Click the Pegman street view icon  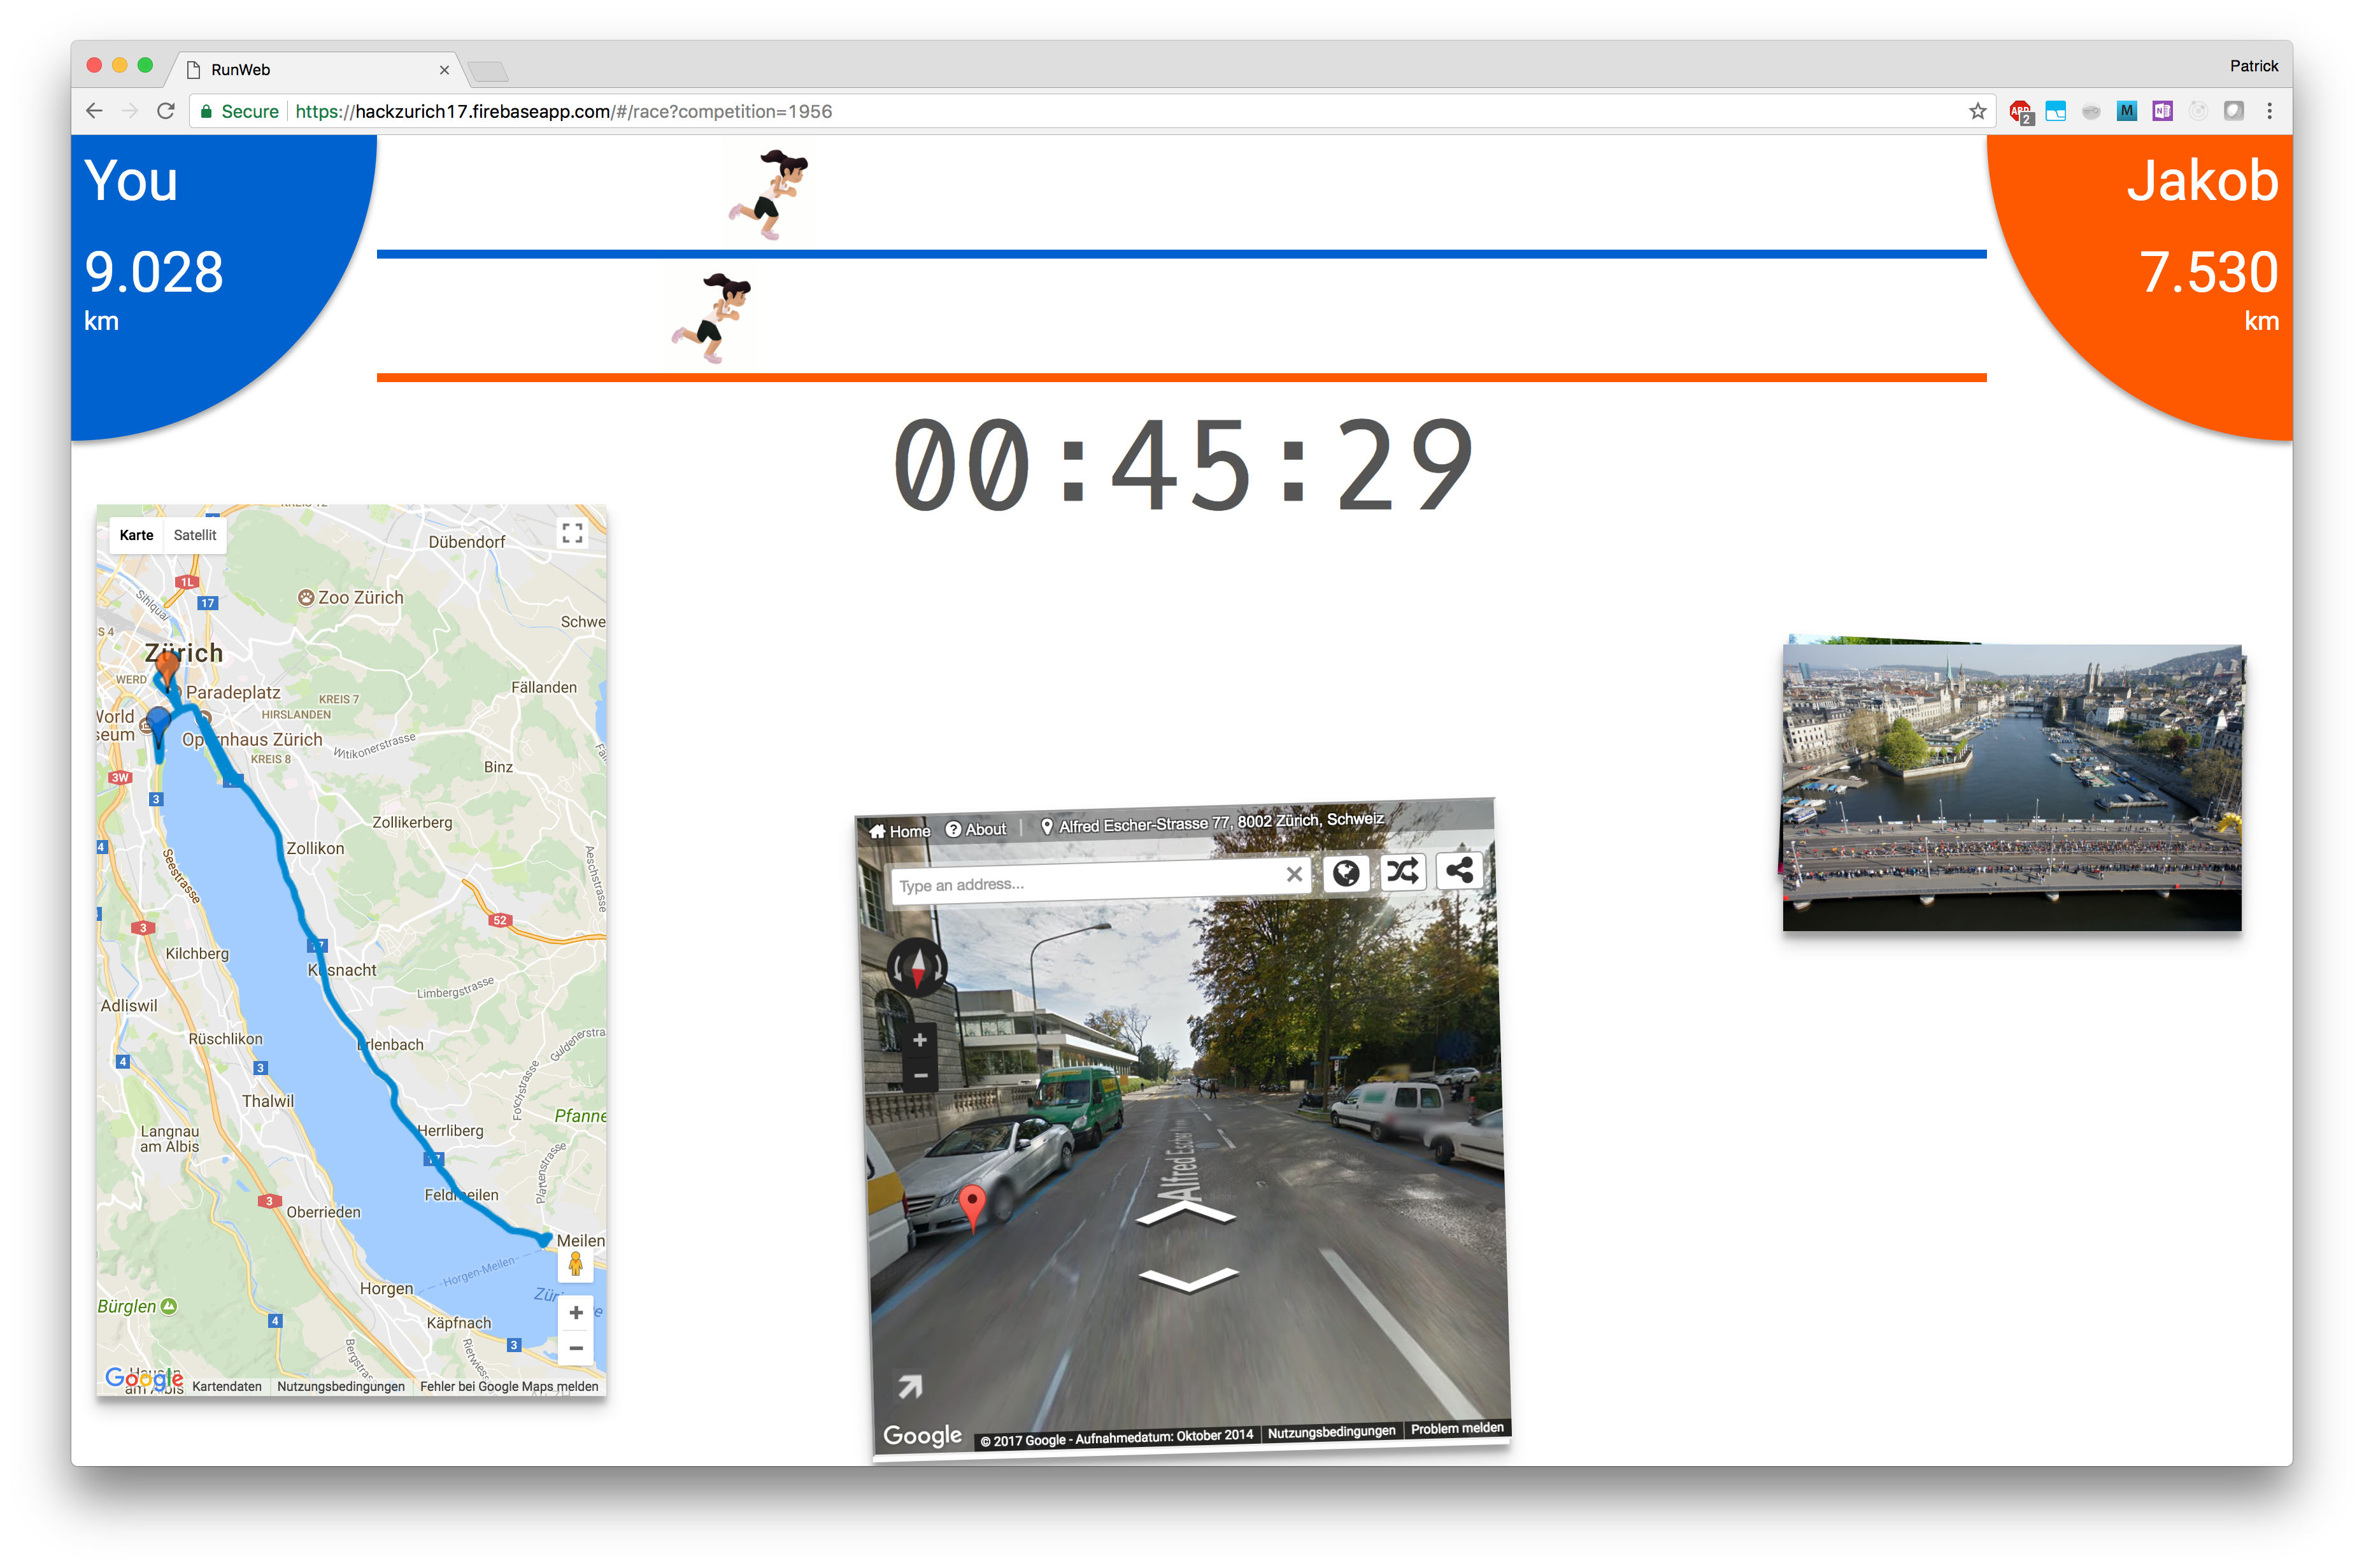tap(576, 1265)
